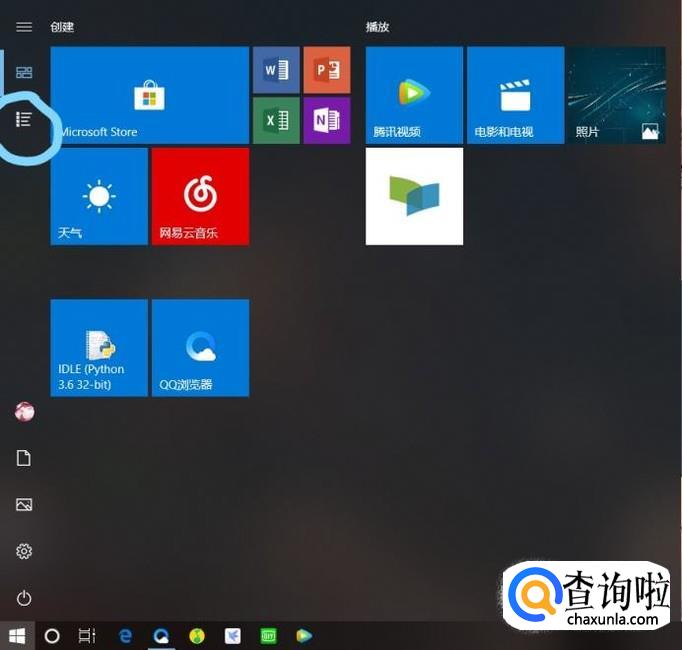This screenshot has height=650, width=682.
Task: Click the Windows Start button
Action: pos(17,636)
